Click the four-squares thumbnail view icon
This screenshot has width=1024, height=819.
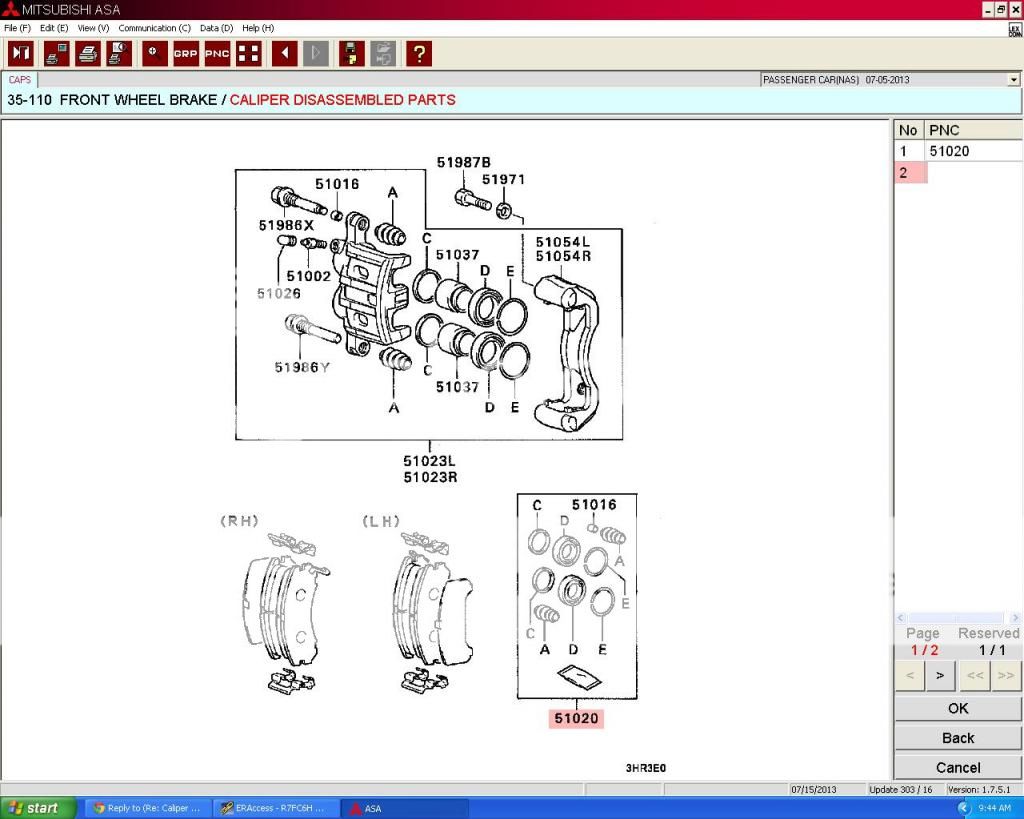point(248,53)
